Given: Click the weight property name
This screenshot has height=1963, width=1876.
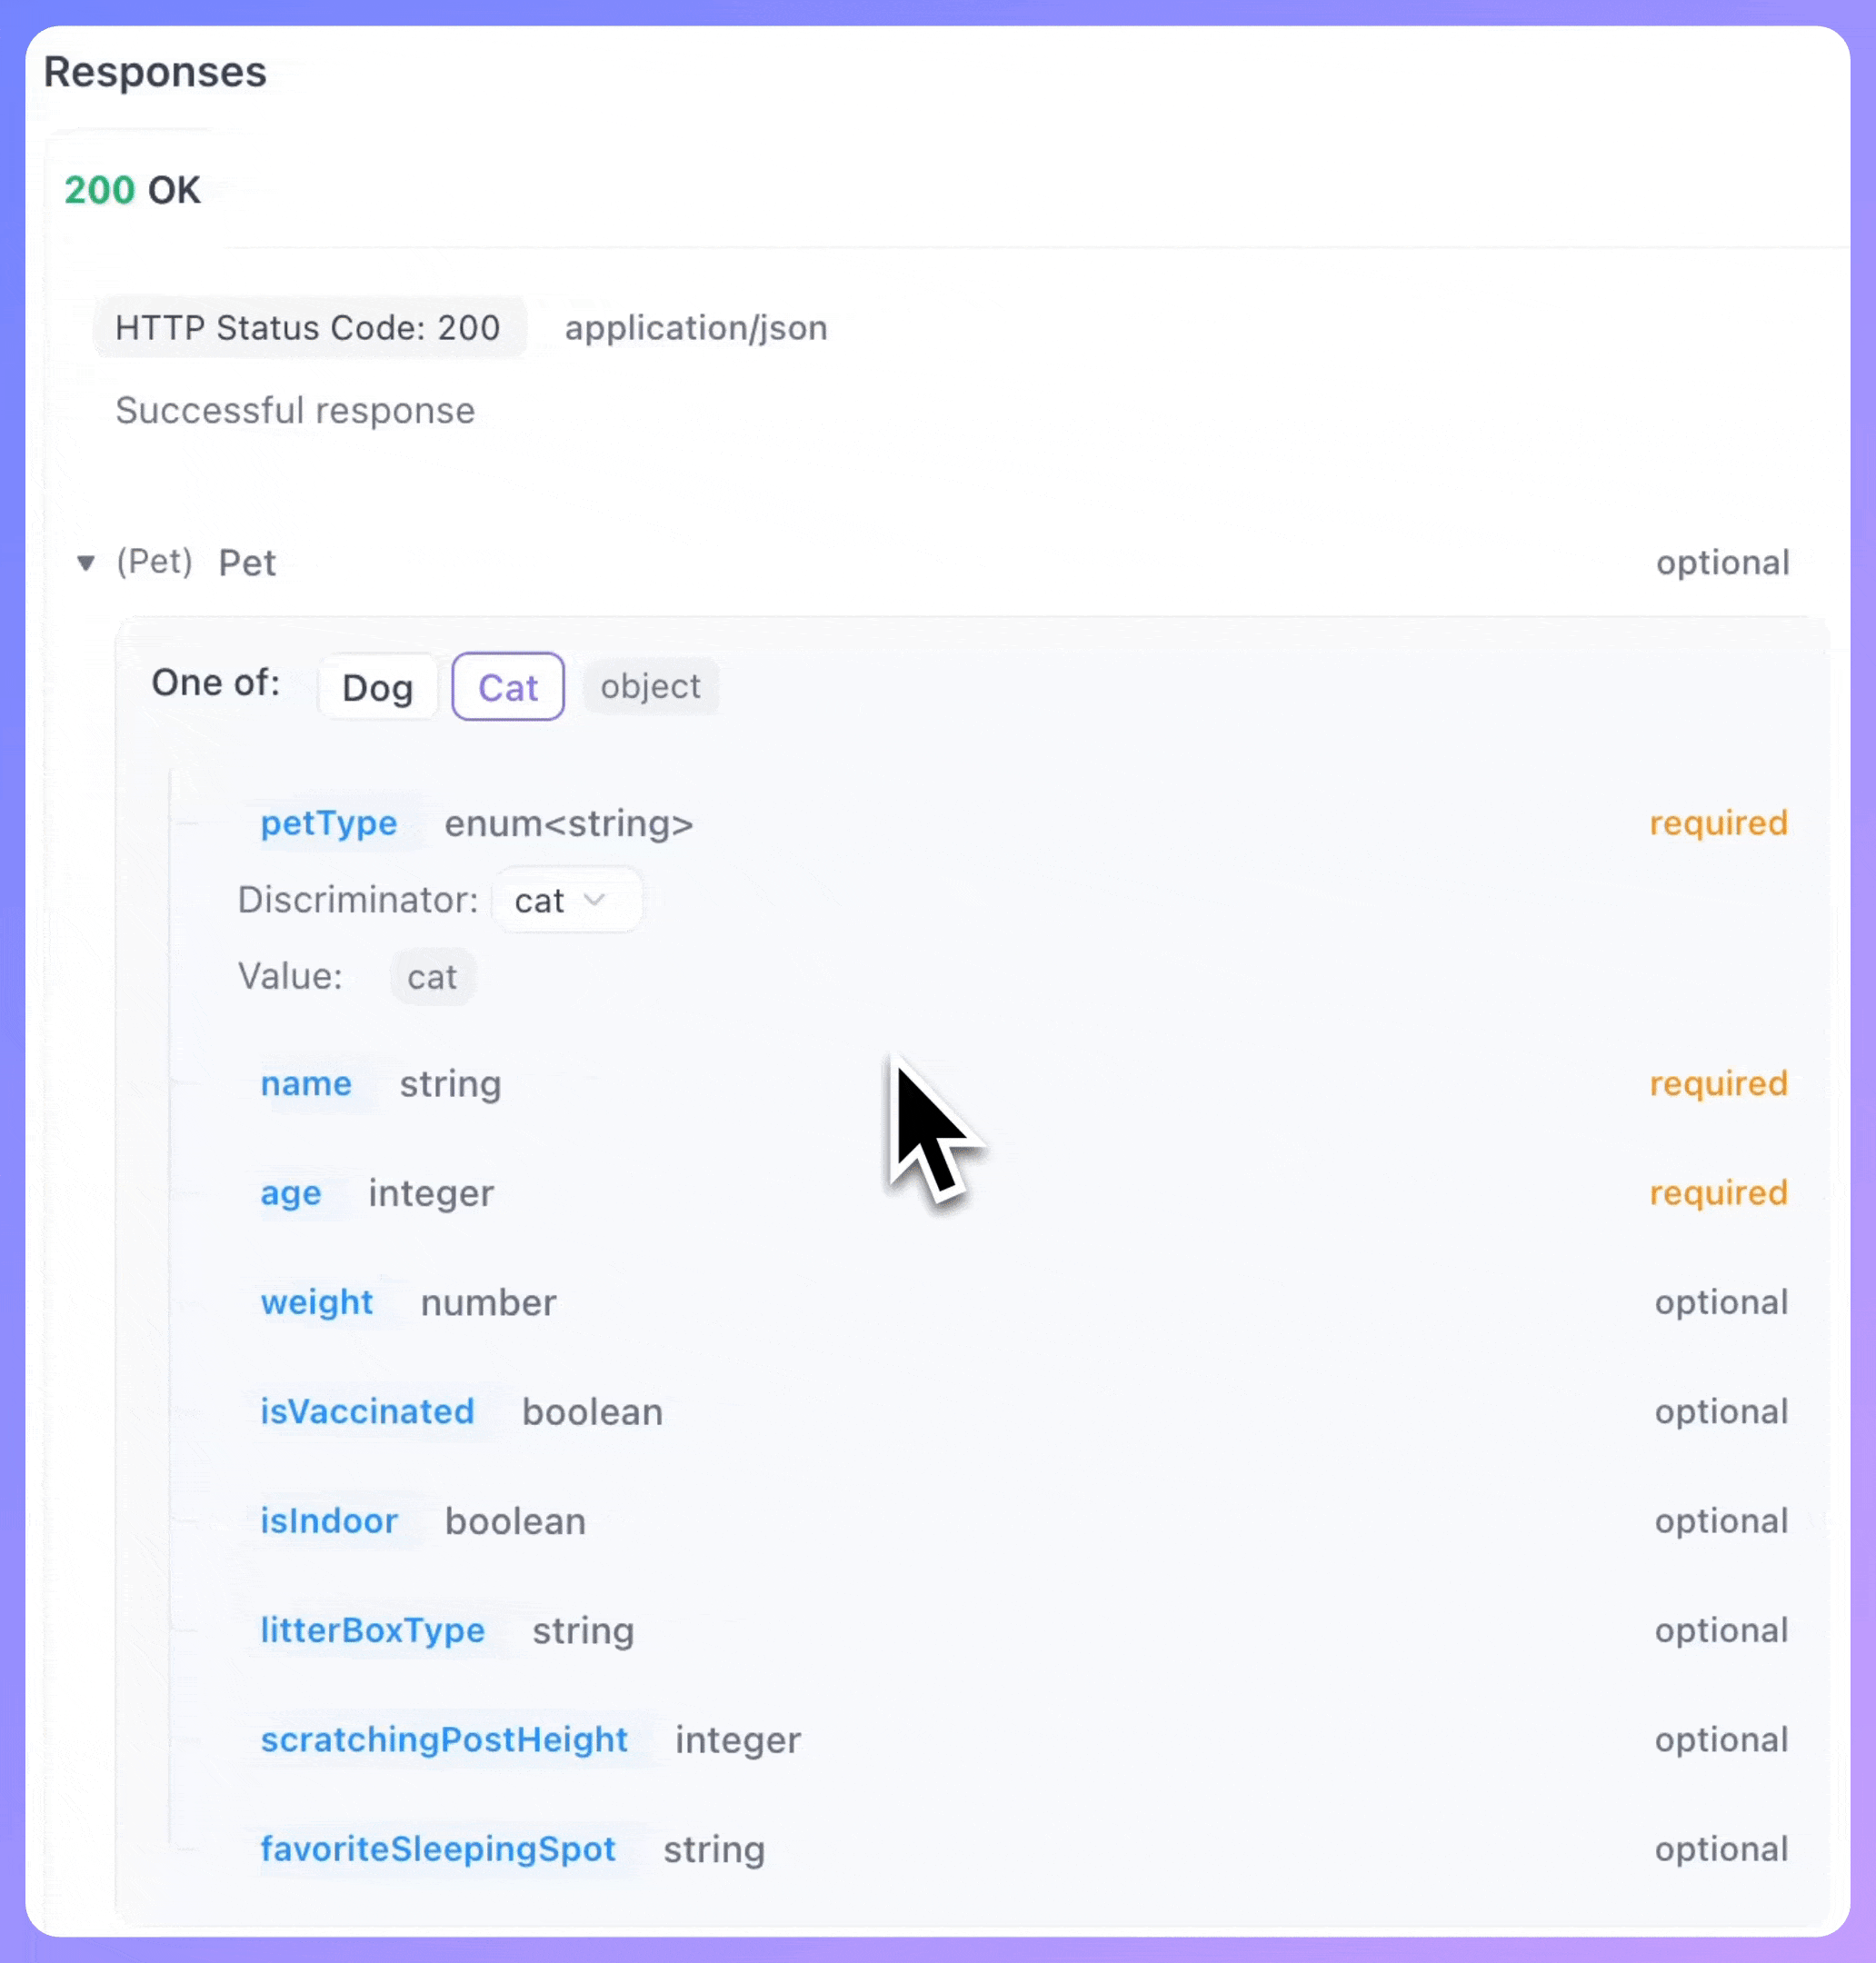Looking at the screenshot, I should (317, 1302).
